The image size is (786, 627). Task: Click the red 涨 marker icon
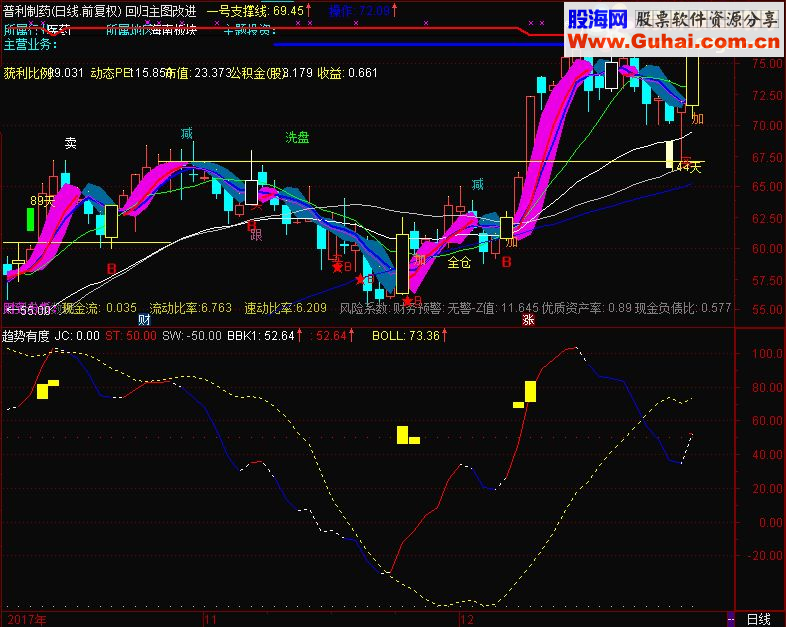click(x=528, y=320)
